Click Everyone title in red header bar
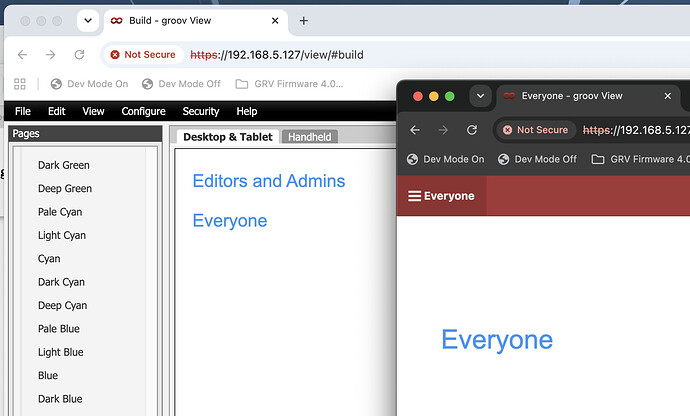690x416 pixels. (x=449, y=196)
